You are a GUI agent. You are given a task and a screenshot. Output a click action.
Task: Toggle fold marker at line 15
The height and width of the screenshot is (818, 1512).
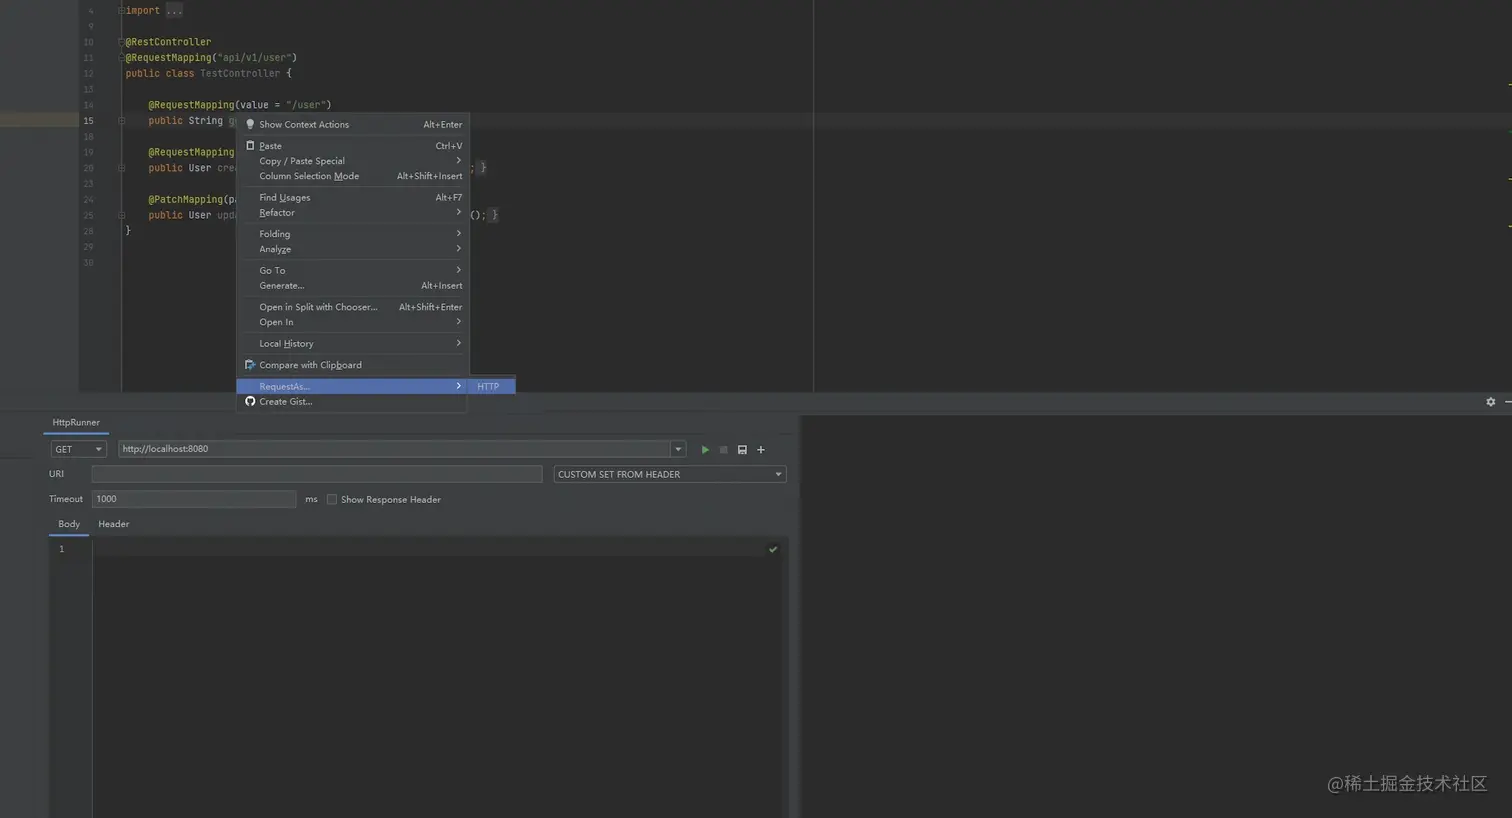[122, 121]
